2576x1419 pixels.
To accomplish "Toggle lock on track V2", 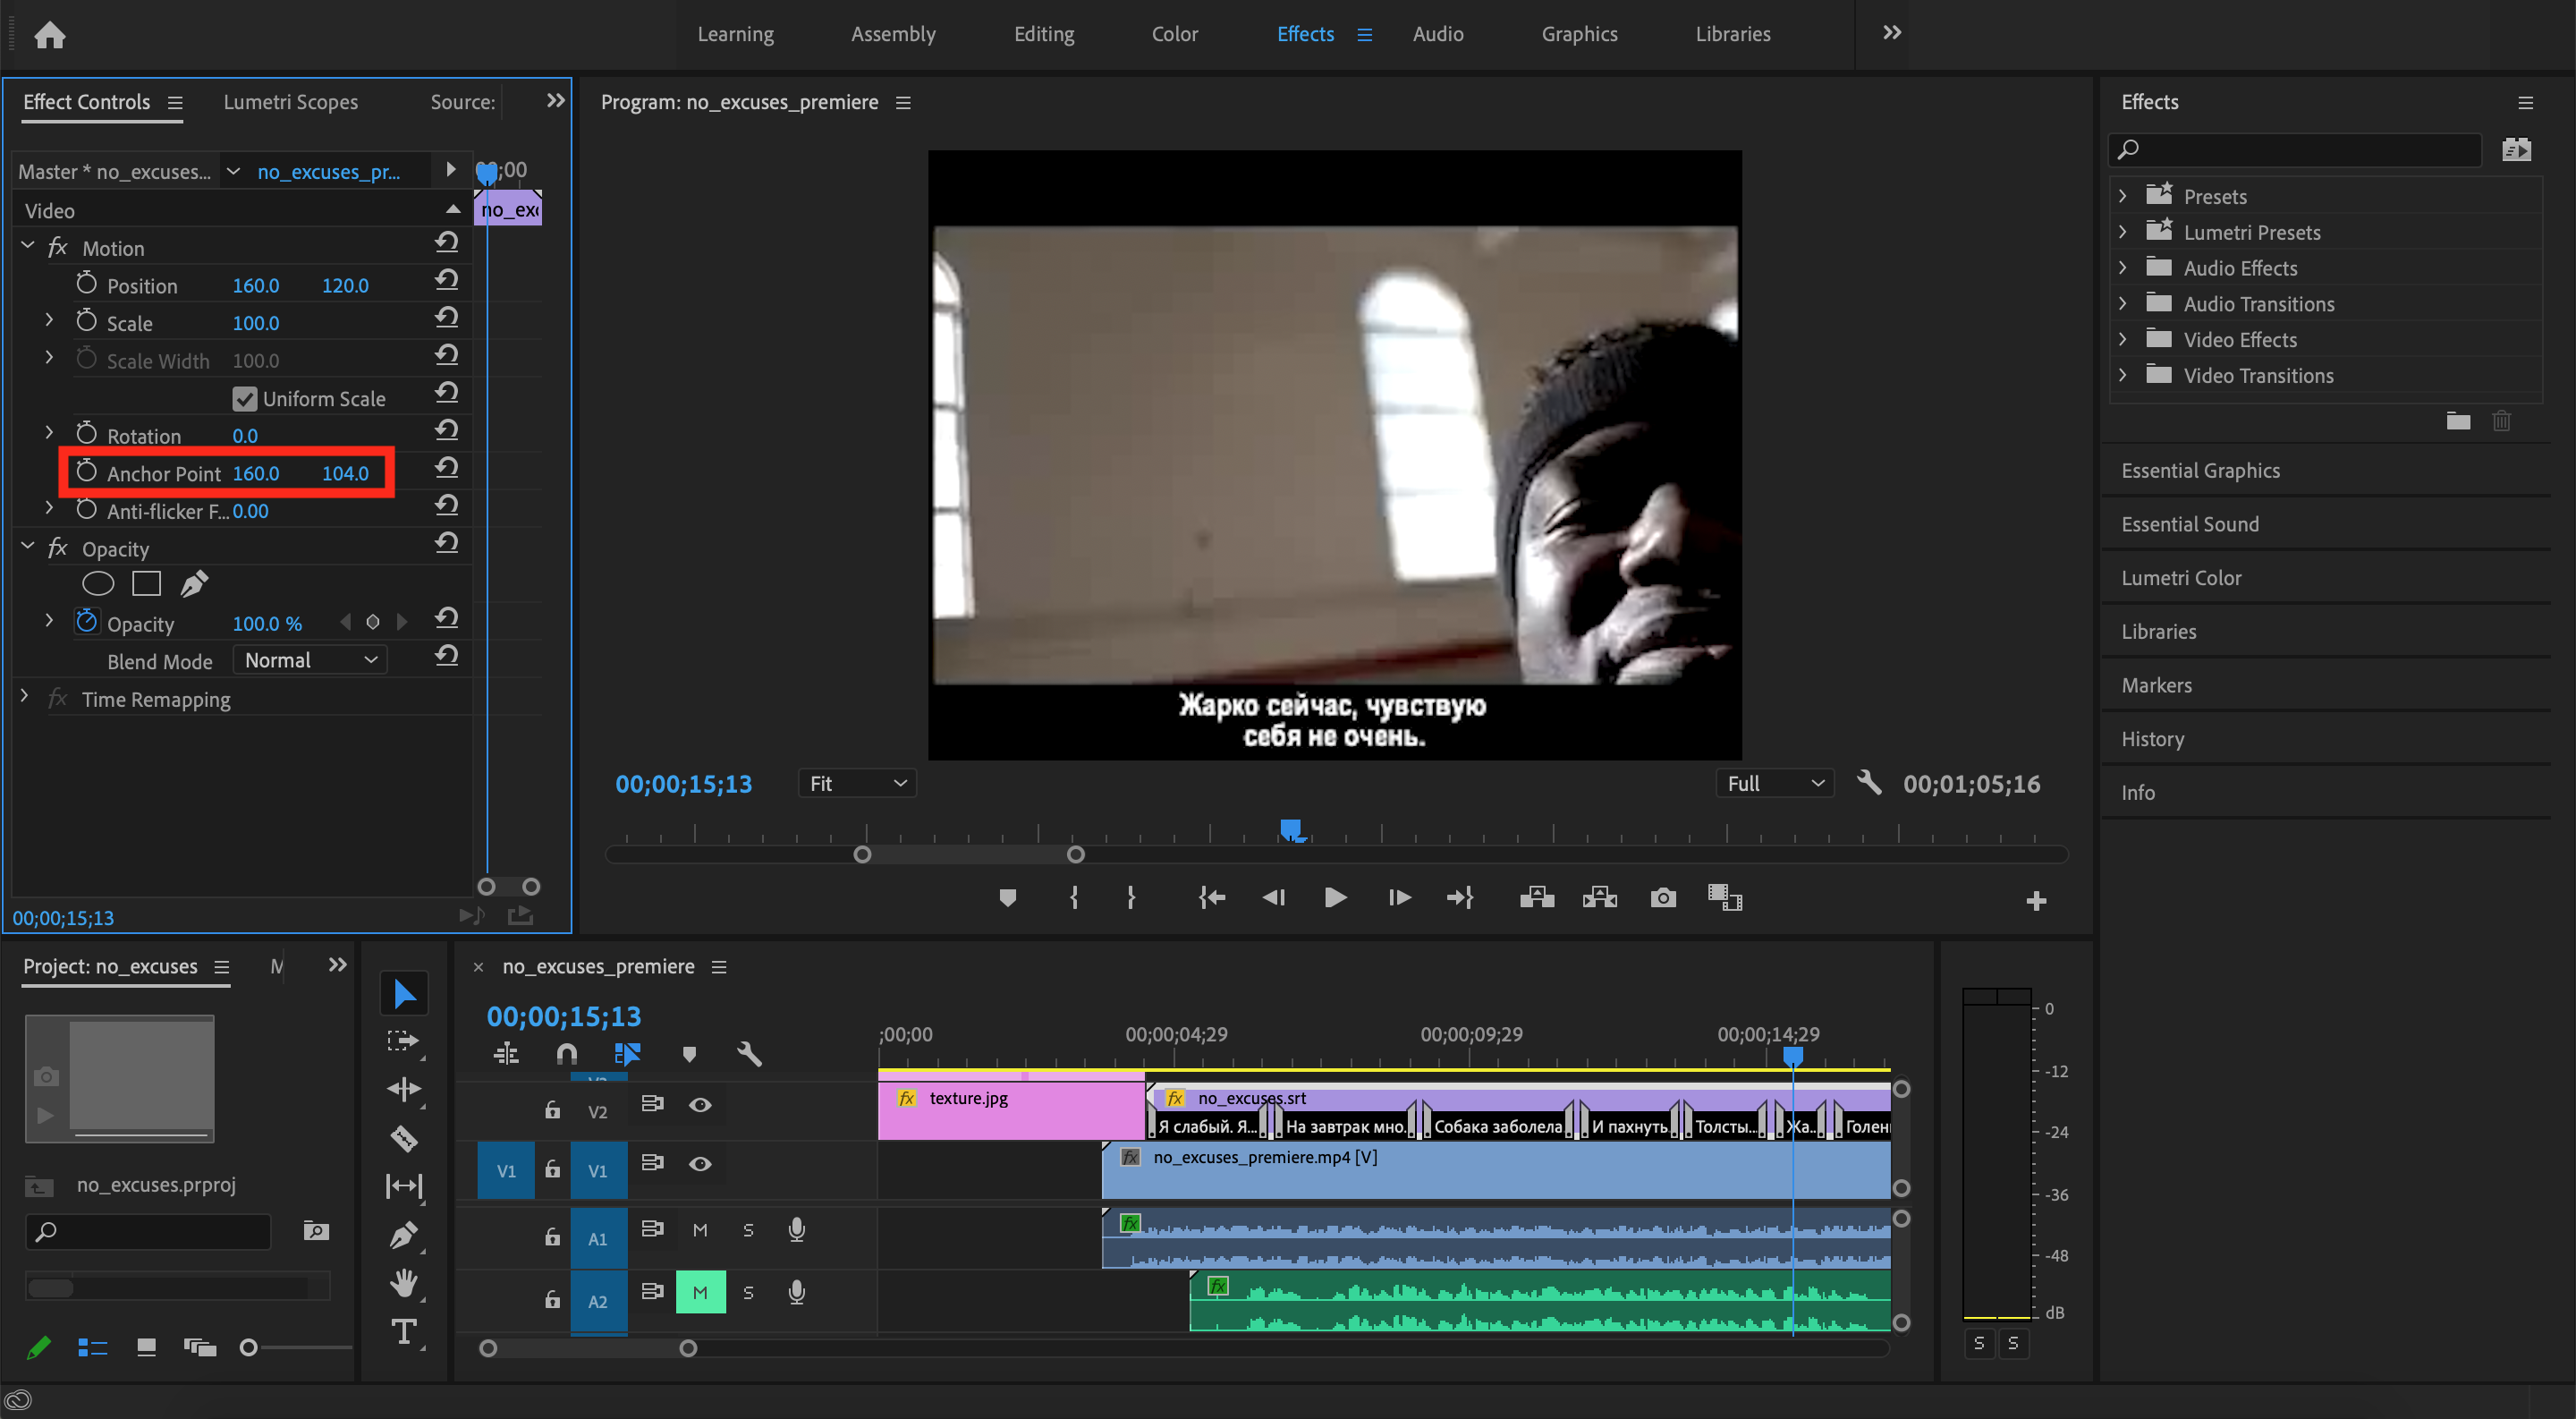I will pos(552,1110).
